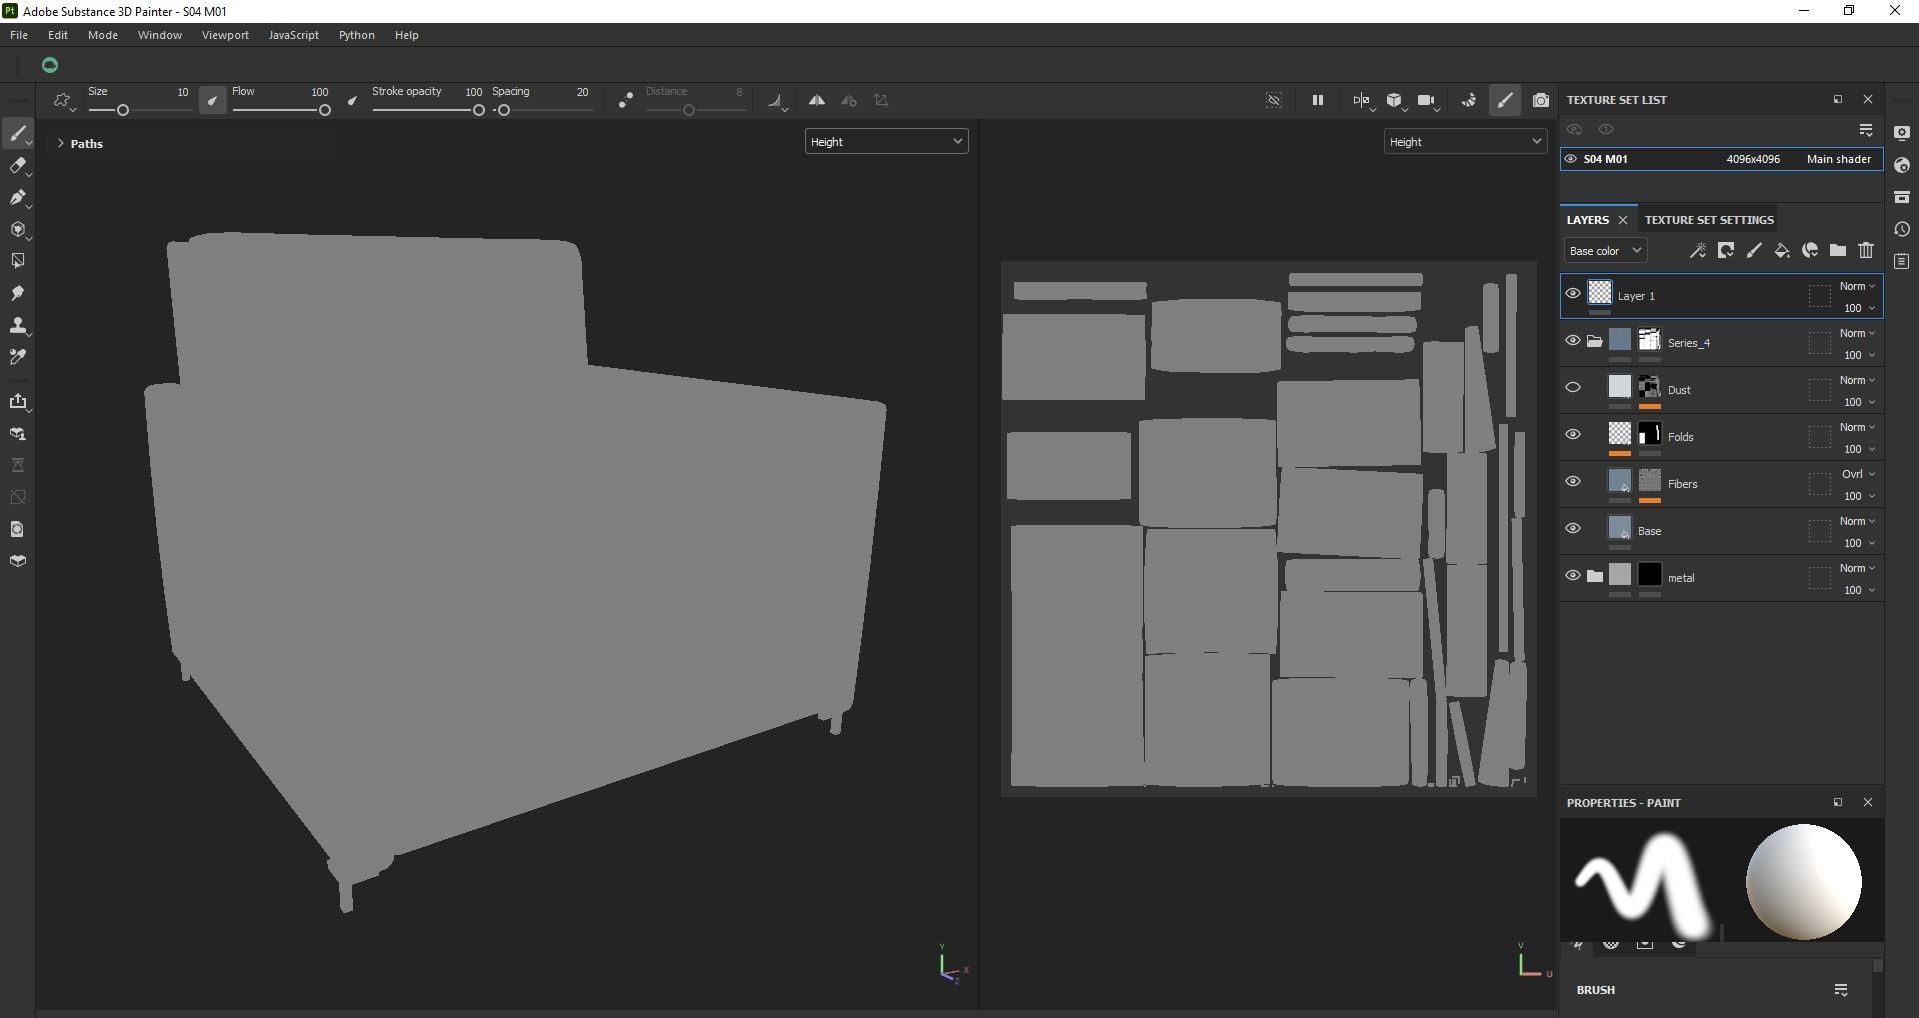The image size is (1919, 1018).
Task: Select the Eraser tool
Action: [x=18, y=166]
